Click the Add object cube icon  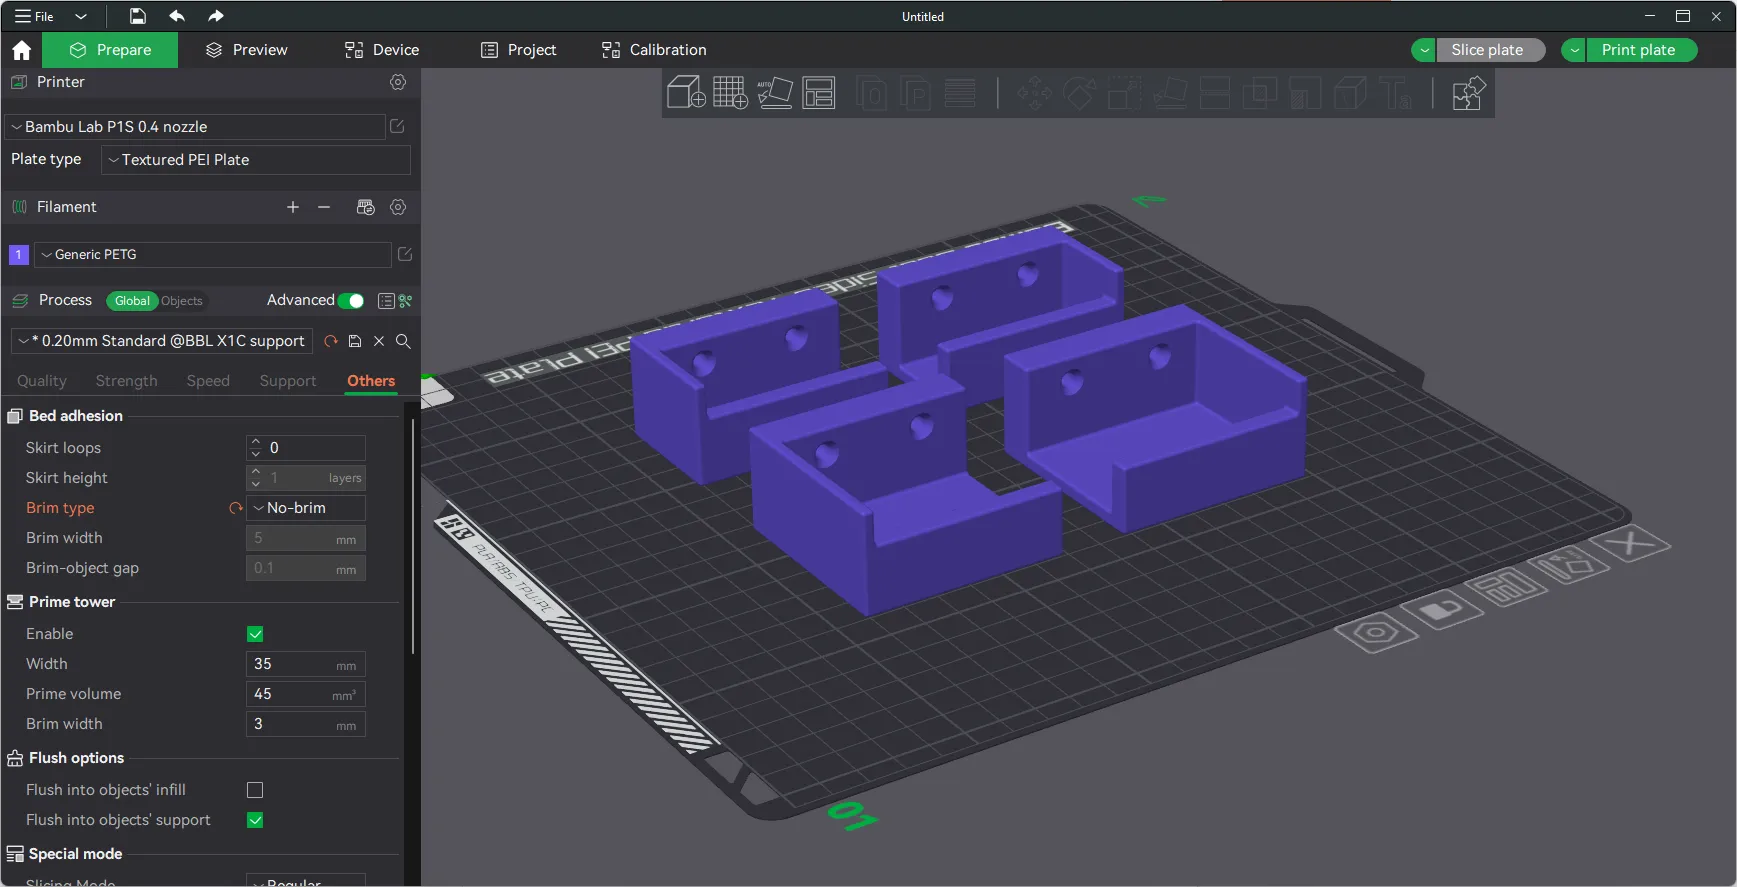pos(686,93)
